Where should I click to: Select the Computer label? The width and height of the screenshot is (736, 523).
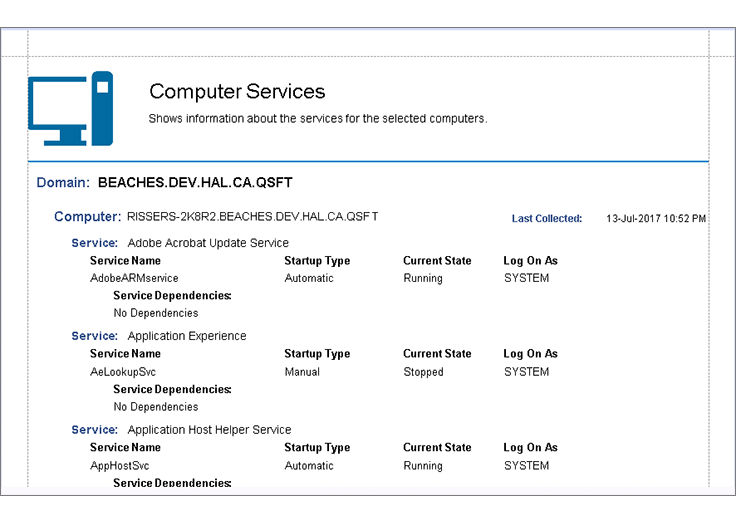click(87, 217)
